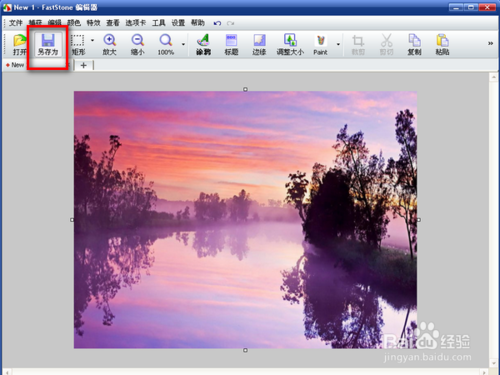500x375 pixels.
Task: Open the 工具 menu
Action: [x=159, y=23]
